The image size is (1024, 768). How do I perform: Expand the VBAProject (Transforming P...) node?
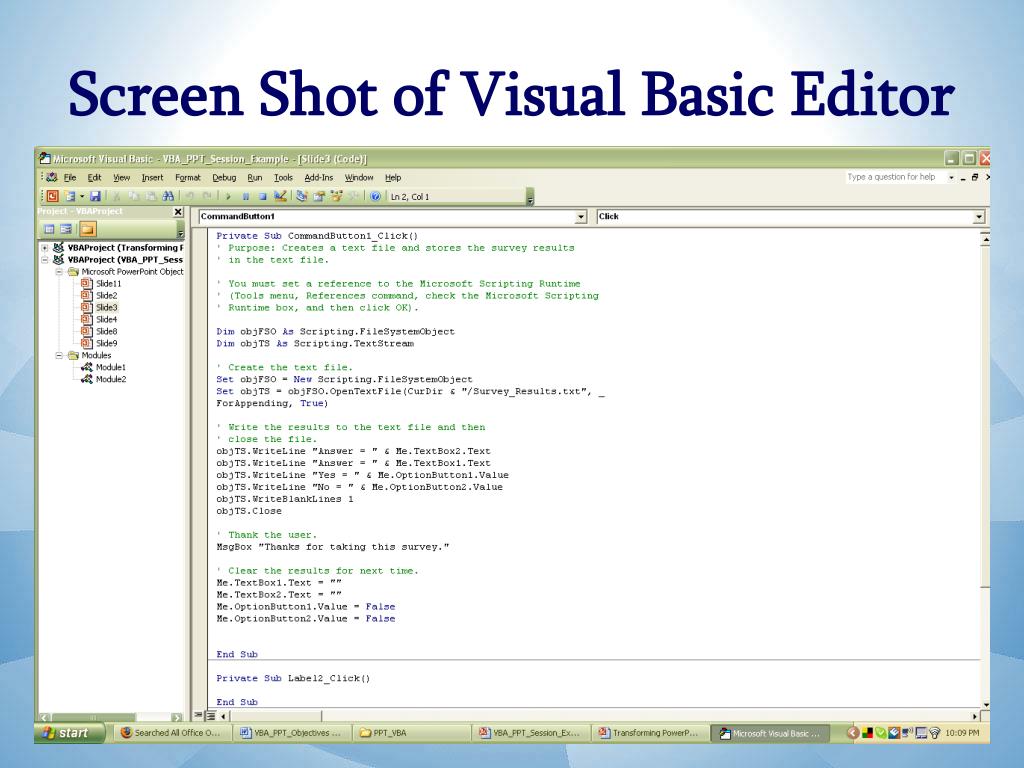(x=44, y=248)
